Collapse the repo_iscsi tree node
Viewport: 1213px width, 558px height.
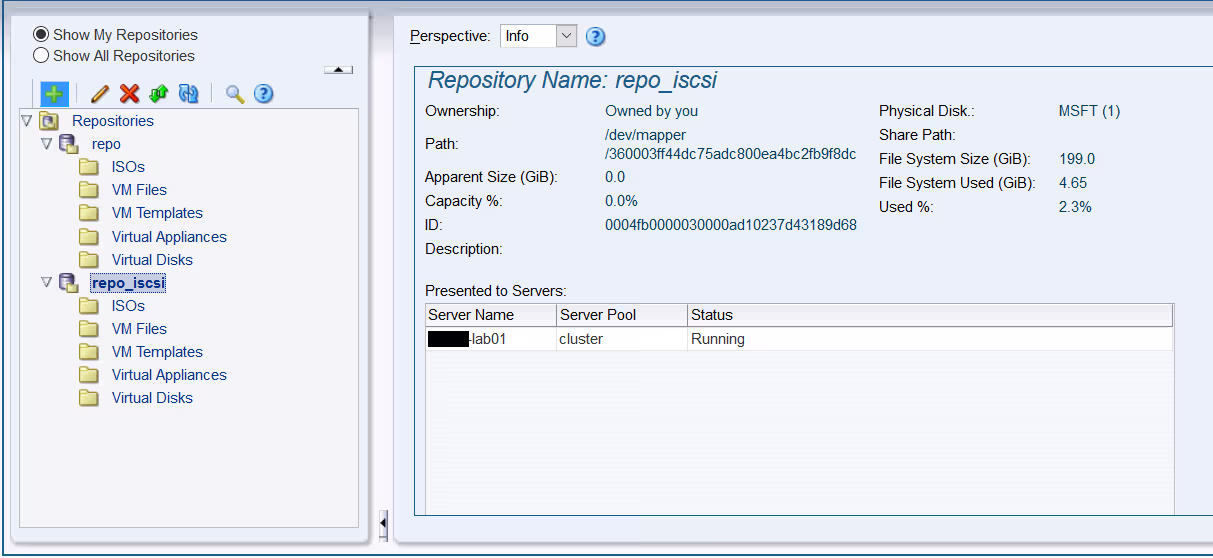pos(46,283)
